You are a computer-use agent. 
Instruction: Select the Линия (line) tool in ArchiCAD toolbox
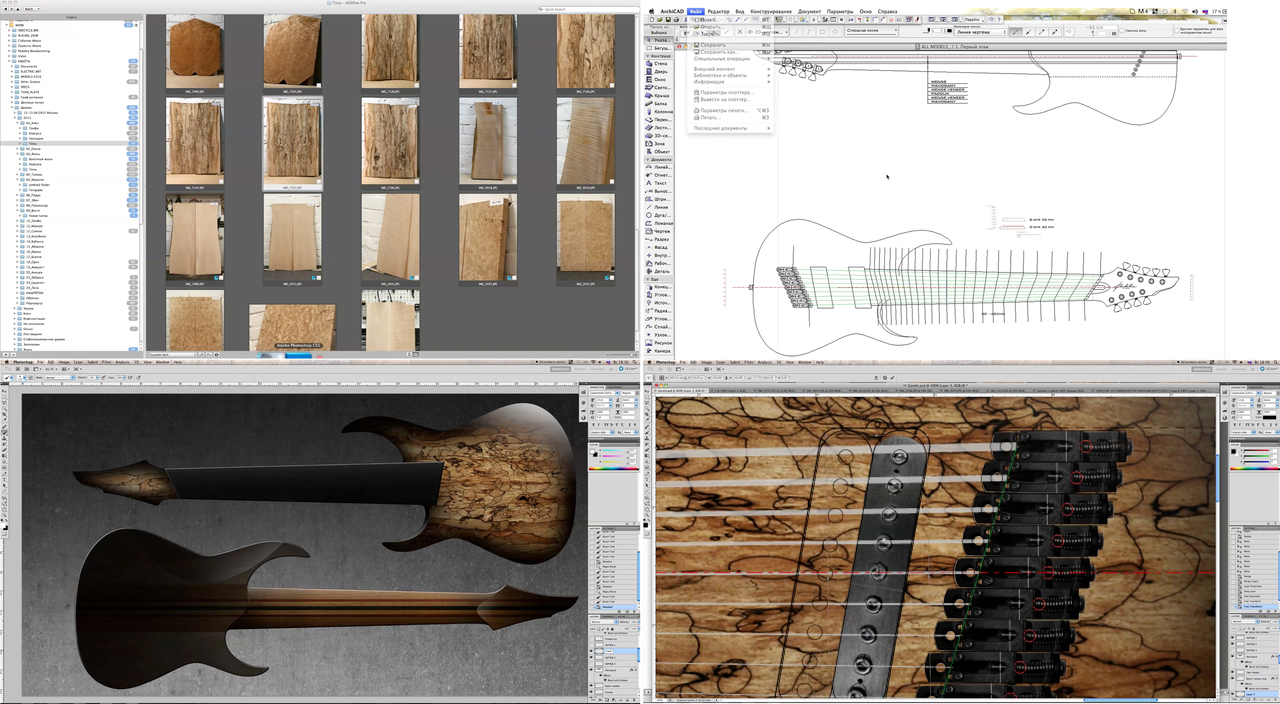658,207
